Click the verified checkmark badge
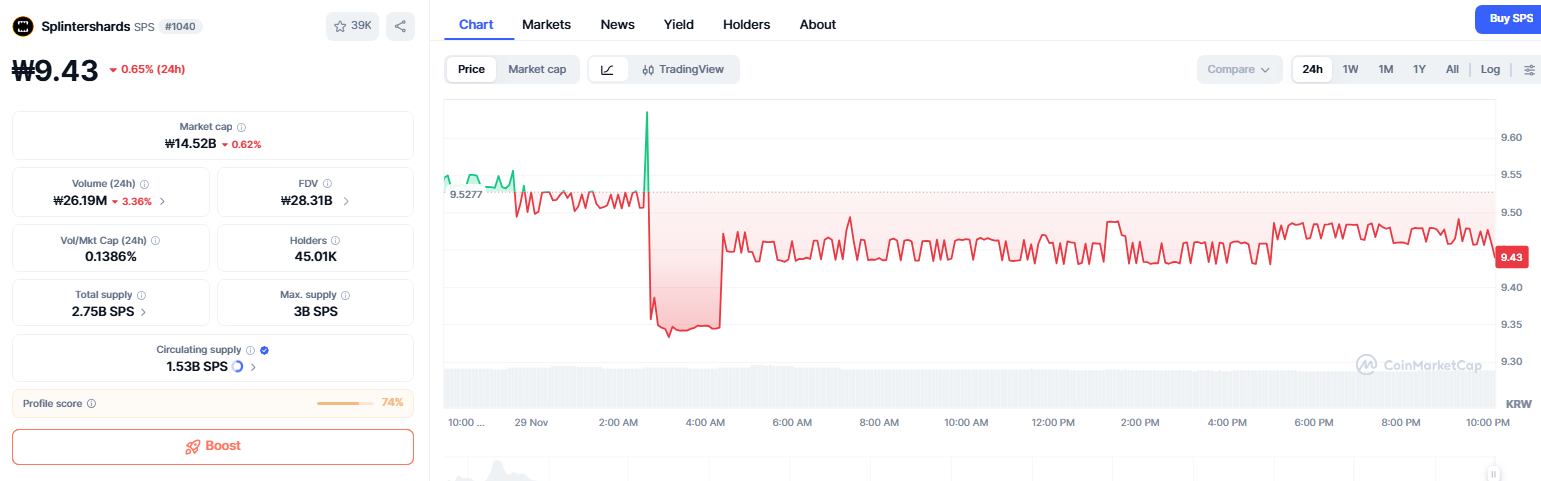The height and width of the screenshot is (481, 1541). click(264, 351)
